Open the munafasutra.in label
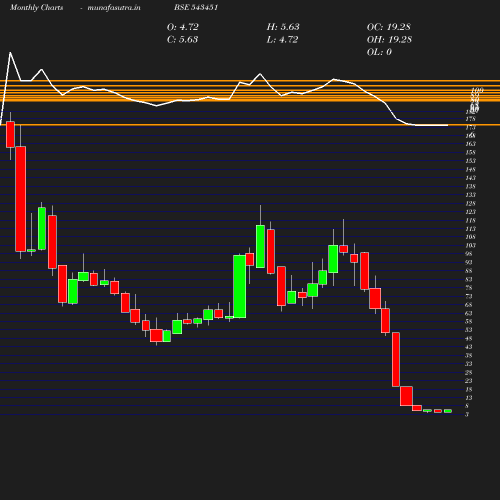 114,7
